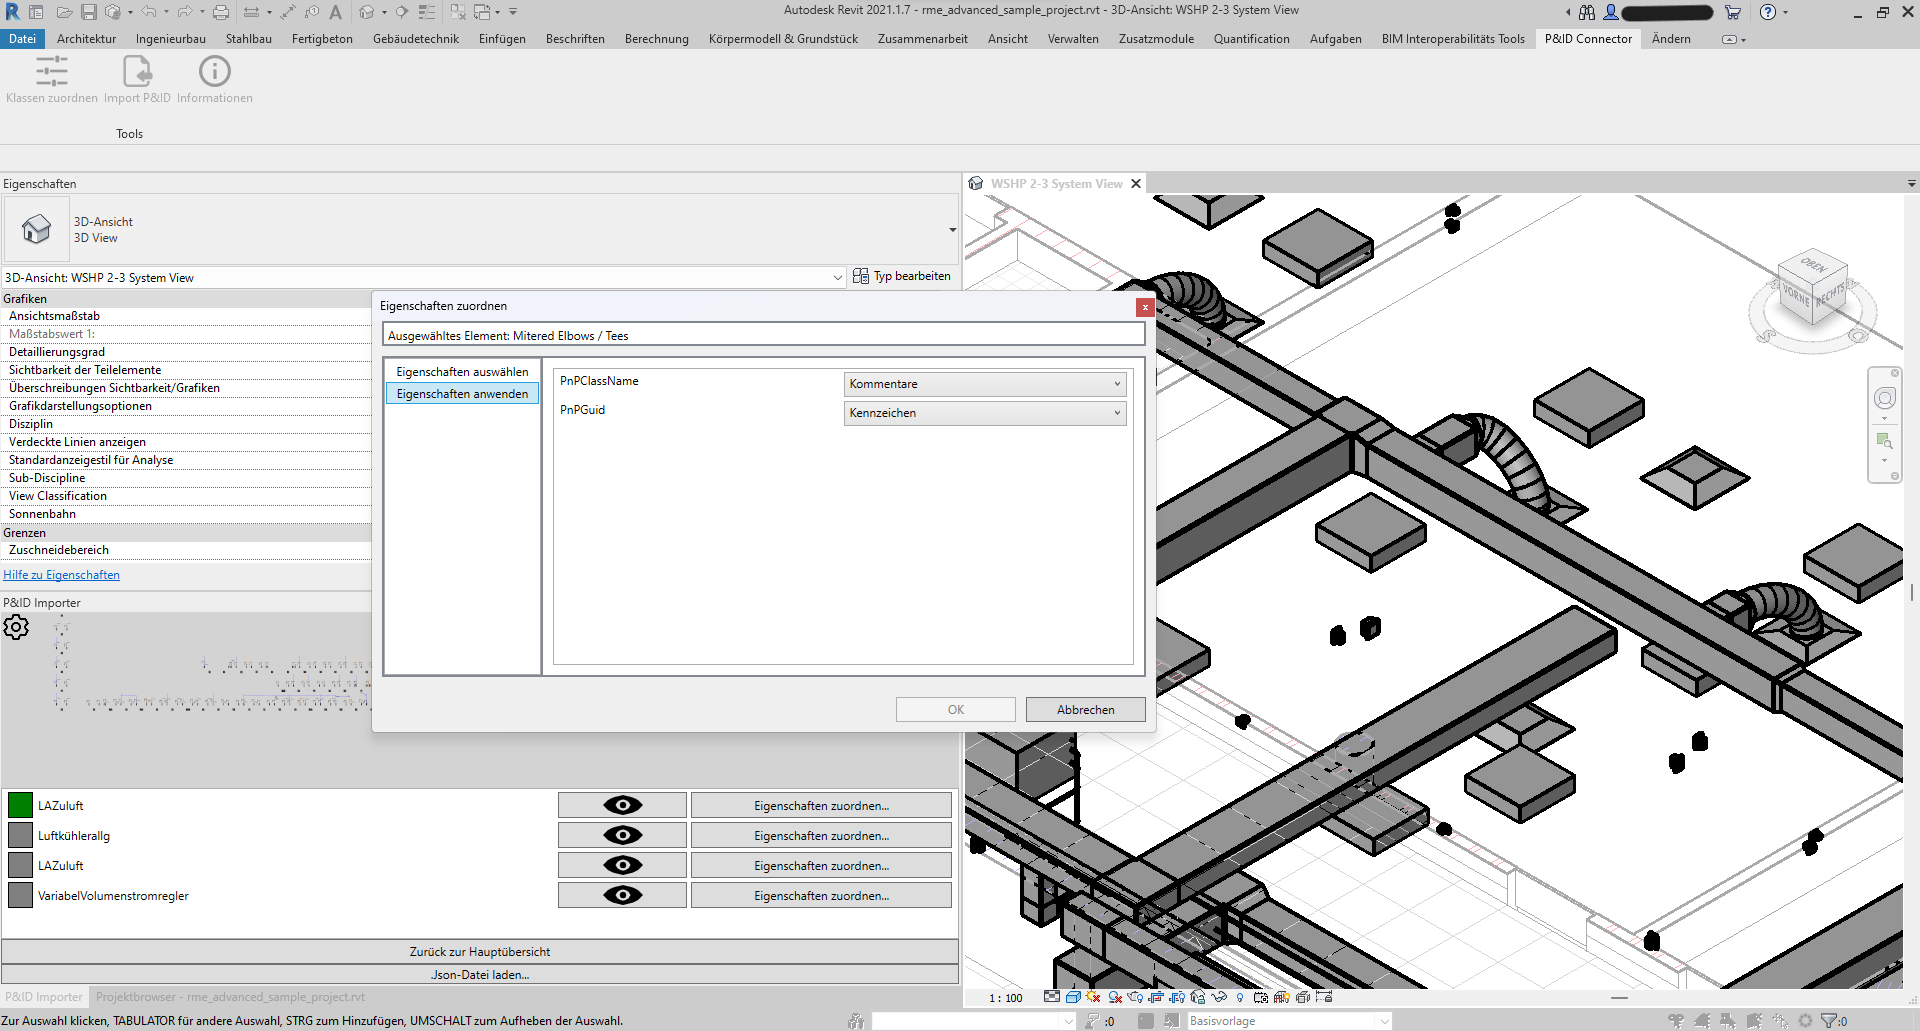Screen dimensions: 1920x1031
Task: Click the green LAZuluft color swatch
Action: click(19, 805)
